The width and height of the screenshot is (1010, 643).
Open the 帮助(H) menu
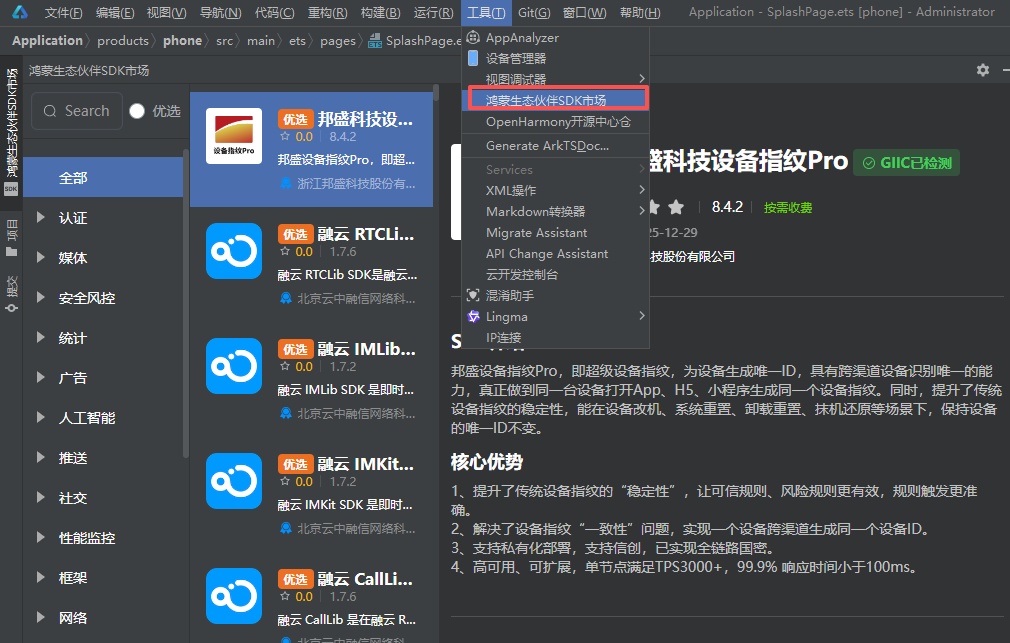(640, 12)
